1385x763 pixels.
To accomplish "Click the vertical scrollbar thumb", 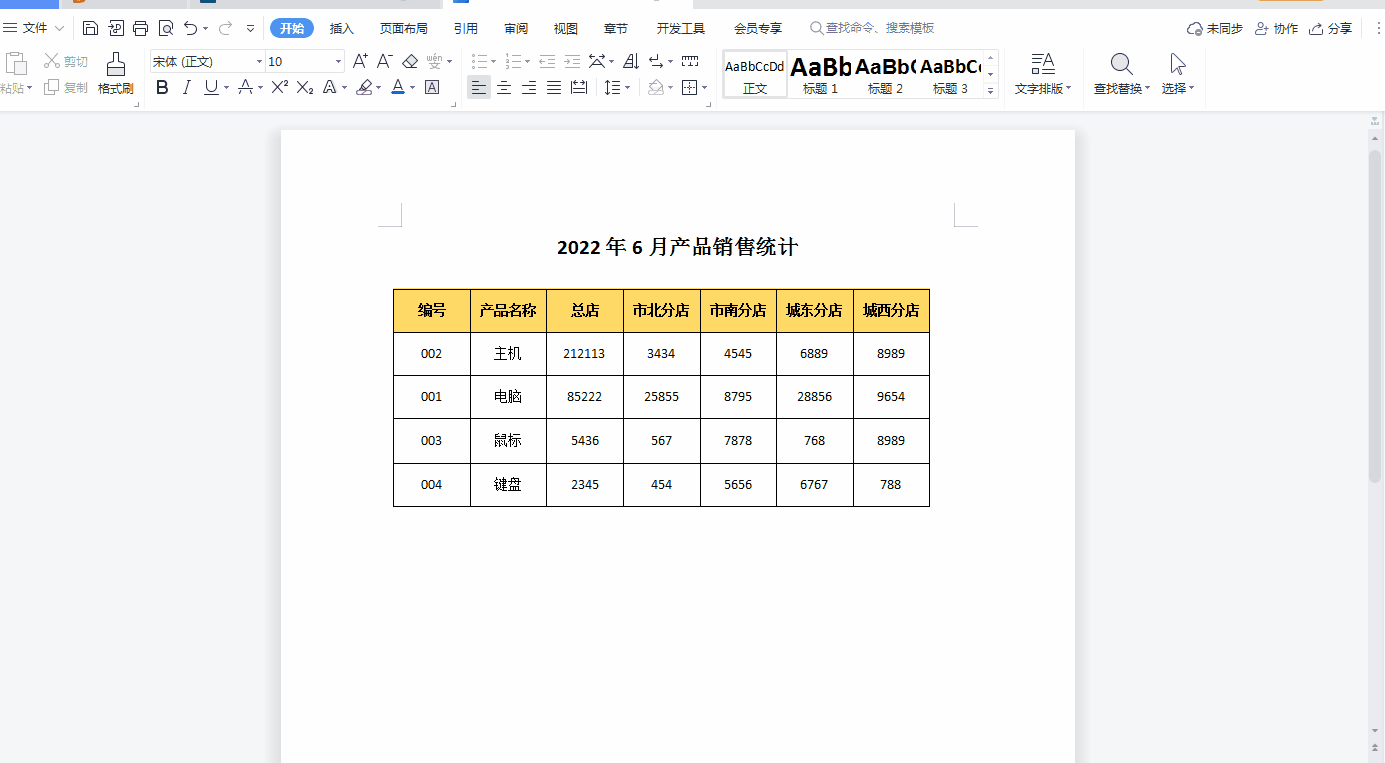I will pos(1375,316).
